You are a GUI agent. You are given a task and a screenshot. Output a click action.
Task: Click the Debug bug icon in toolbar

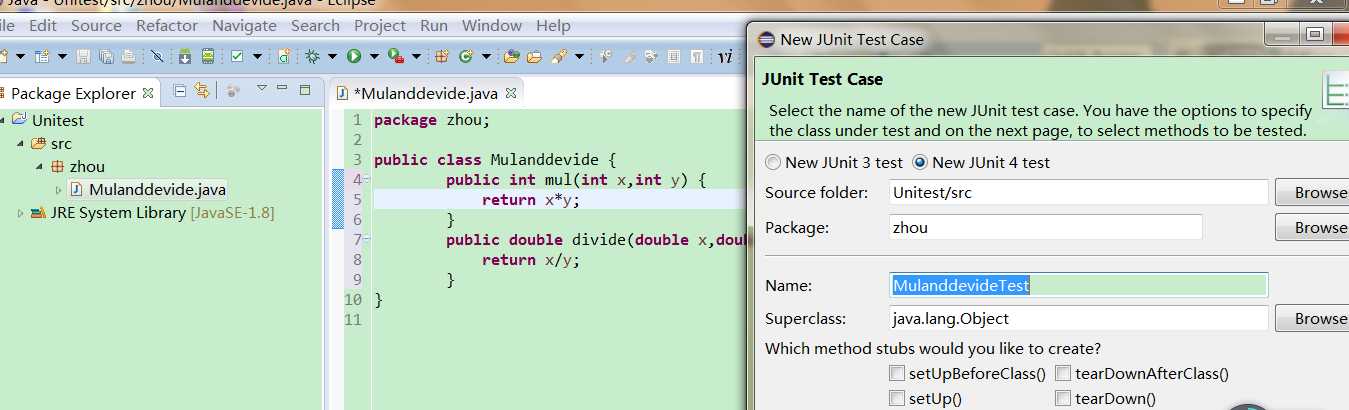(313, 57)
